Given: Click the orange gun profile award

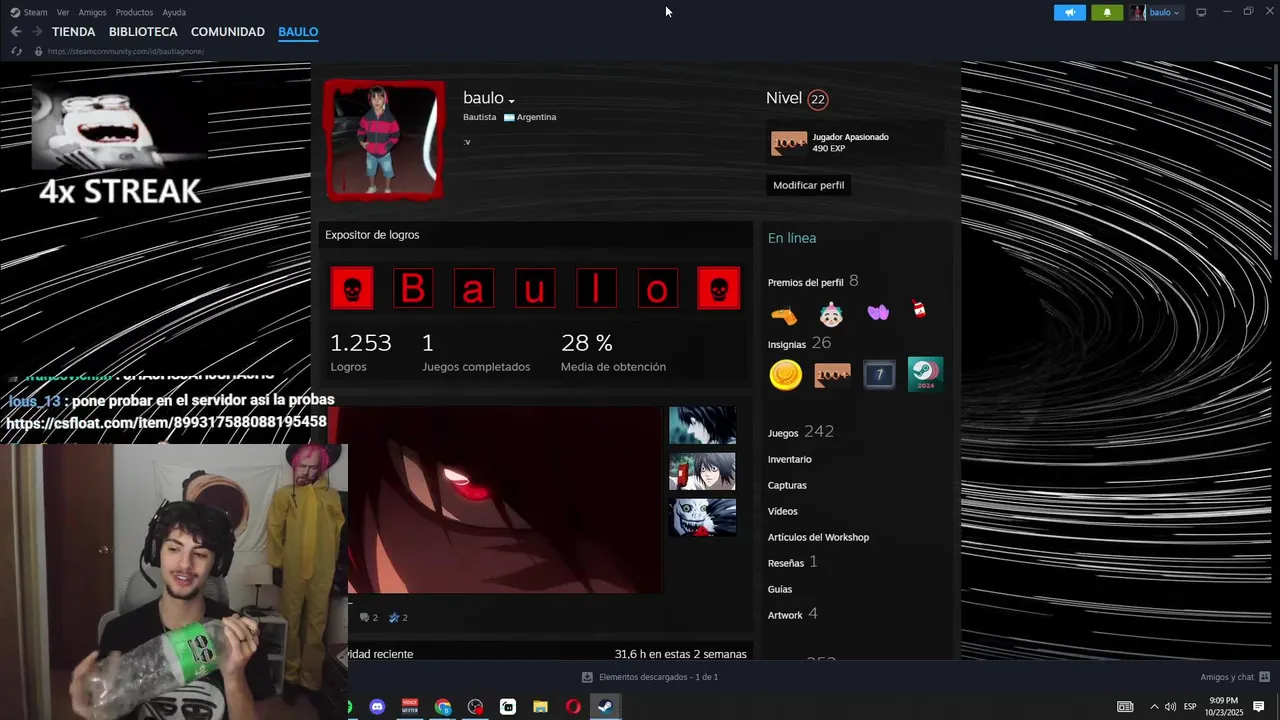Looking at the screenshot, I should (785, 315).
